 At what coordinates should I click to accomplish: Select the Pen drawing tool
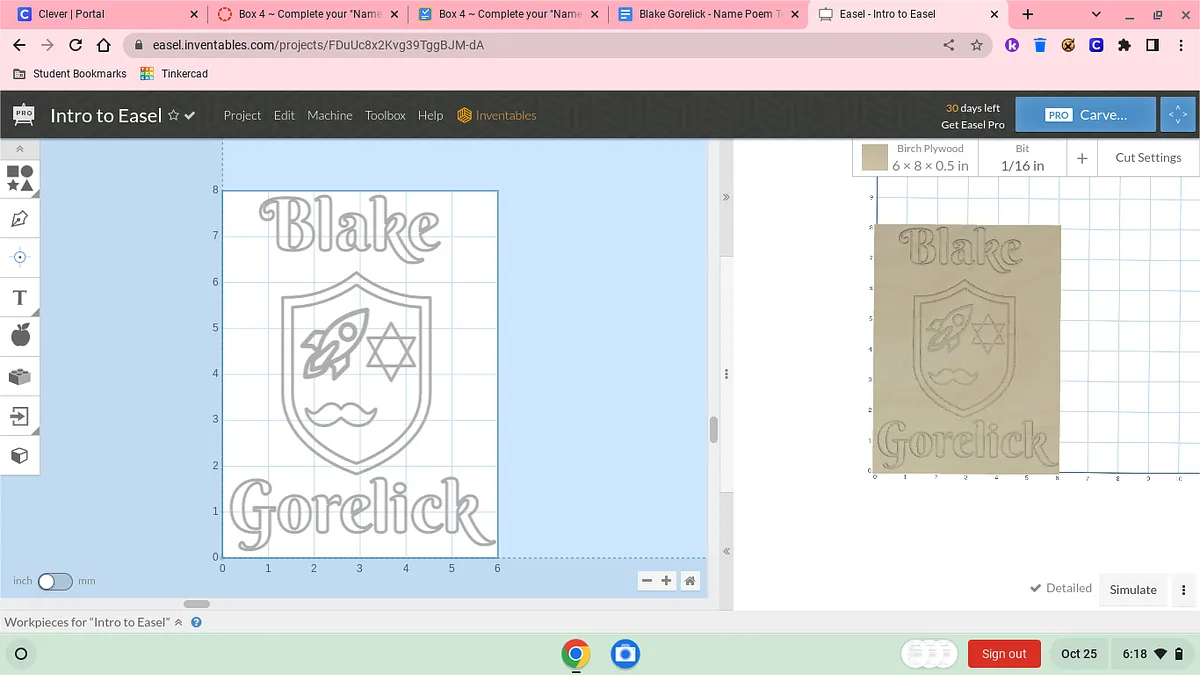(20, 218)
